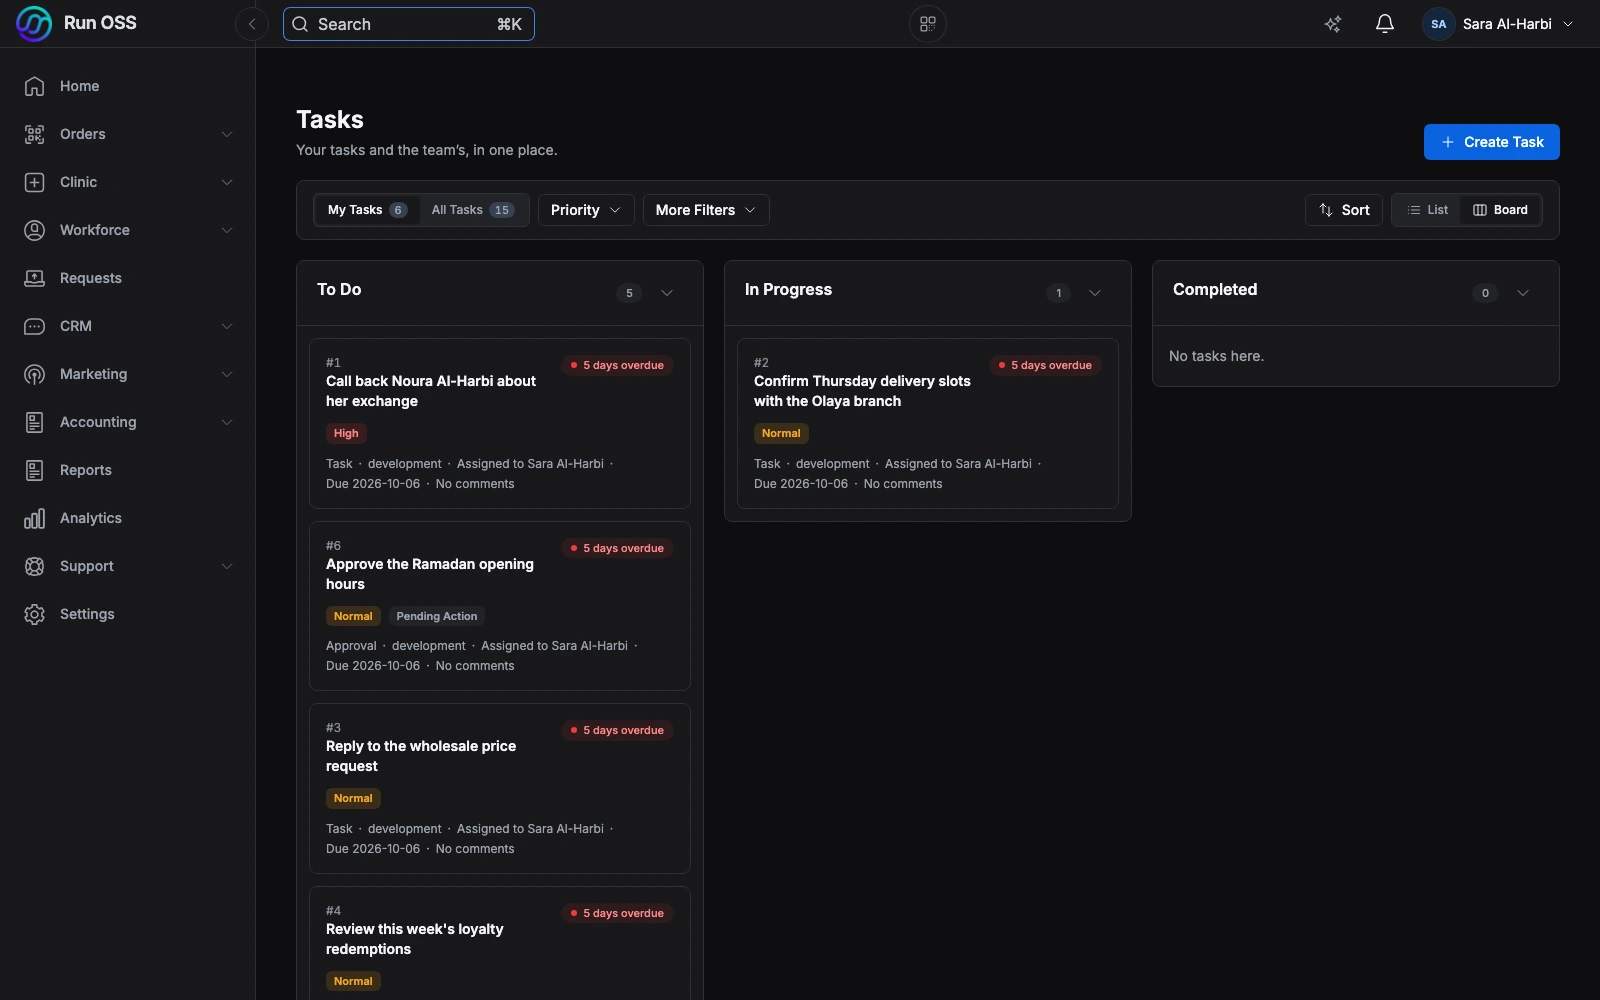Open Reports page in sidebar

pos(128,470)
